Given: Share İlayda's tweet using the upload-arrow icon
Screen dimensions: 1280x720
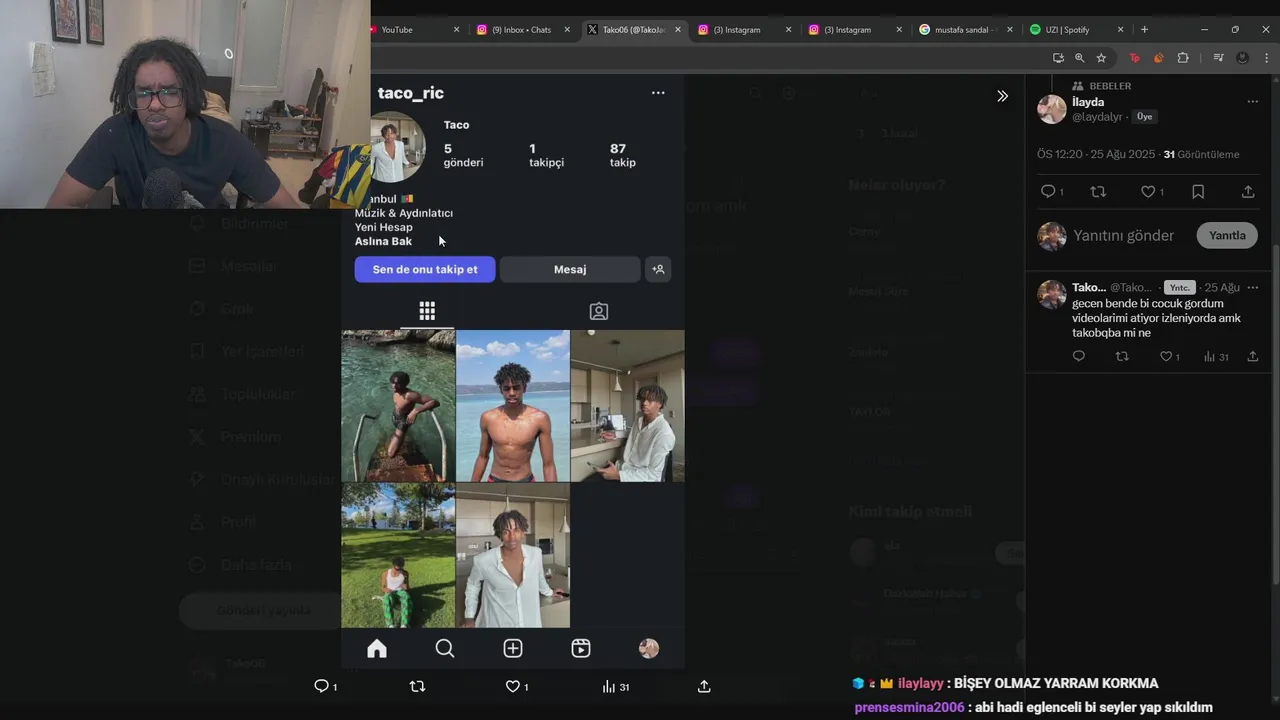Looking at the screenshot, I should click(1248, 191).
